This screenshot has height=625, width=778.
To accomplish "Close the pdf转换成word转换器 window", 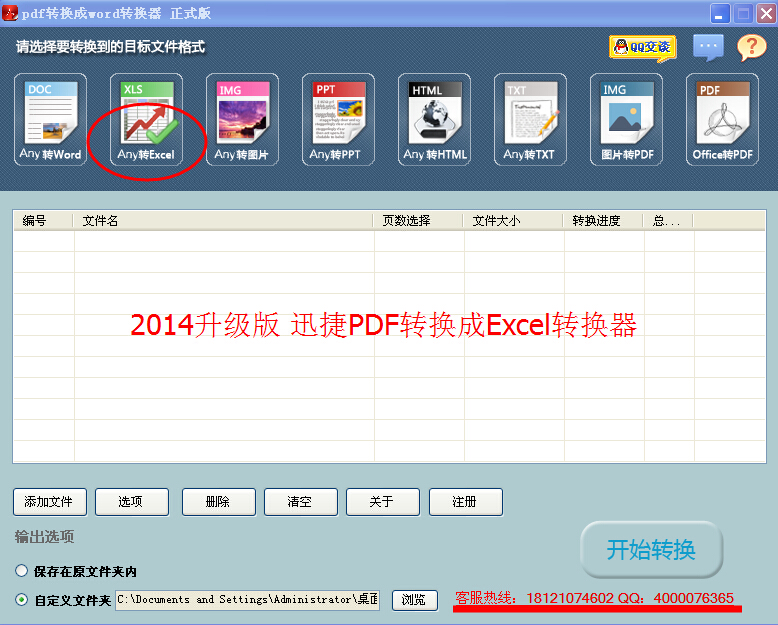I will [766, 13].
